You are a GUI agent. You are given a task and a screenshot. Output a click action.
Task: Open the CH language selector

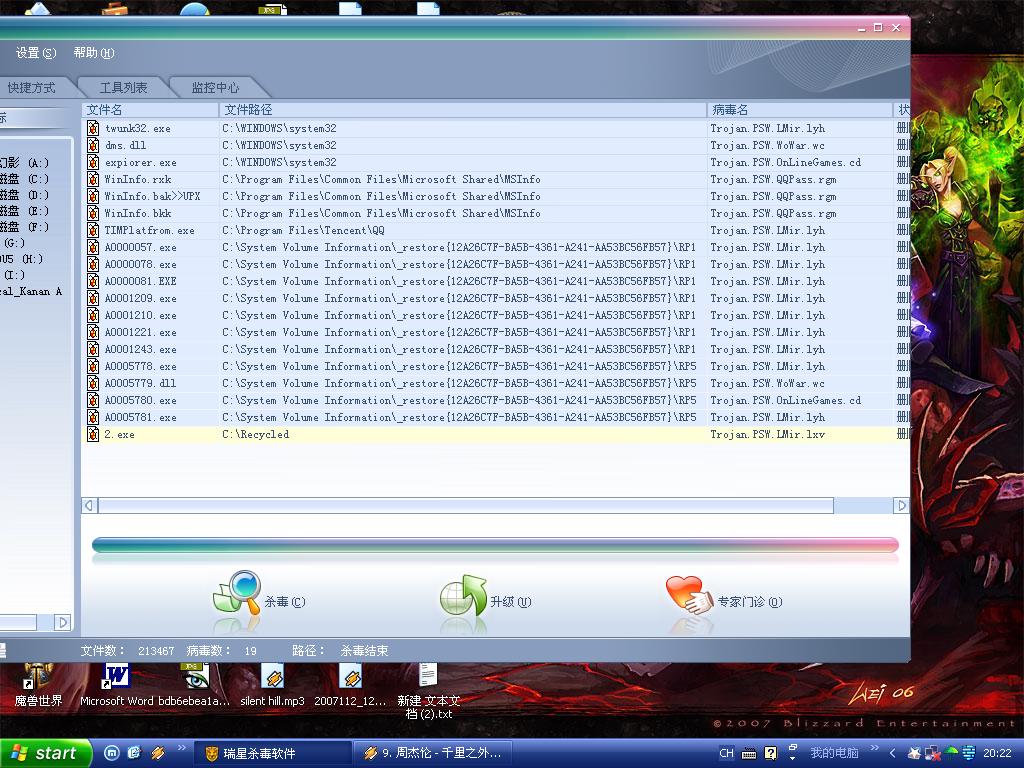click(x=726, y=753)
